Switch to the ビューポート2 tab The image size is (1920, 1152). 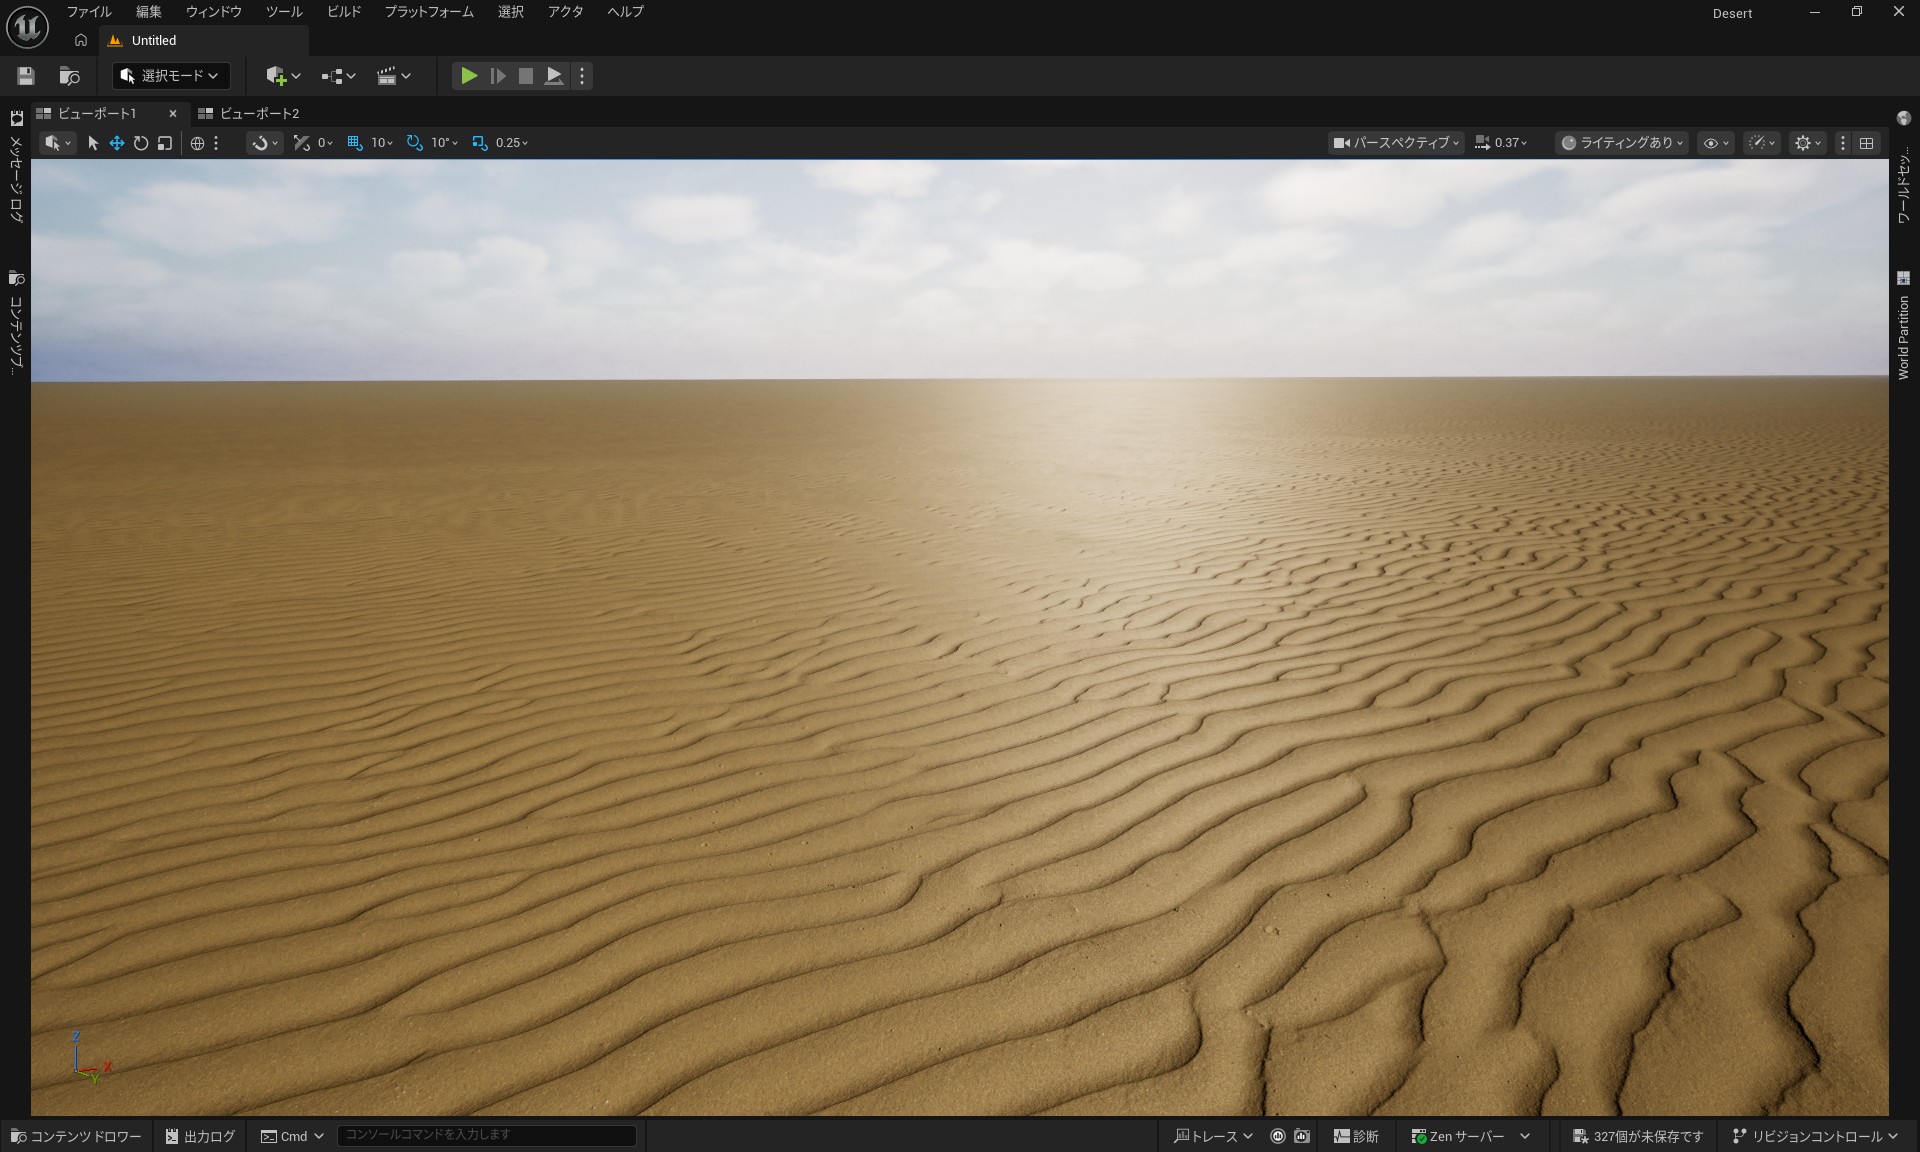(258, 113)
